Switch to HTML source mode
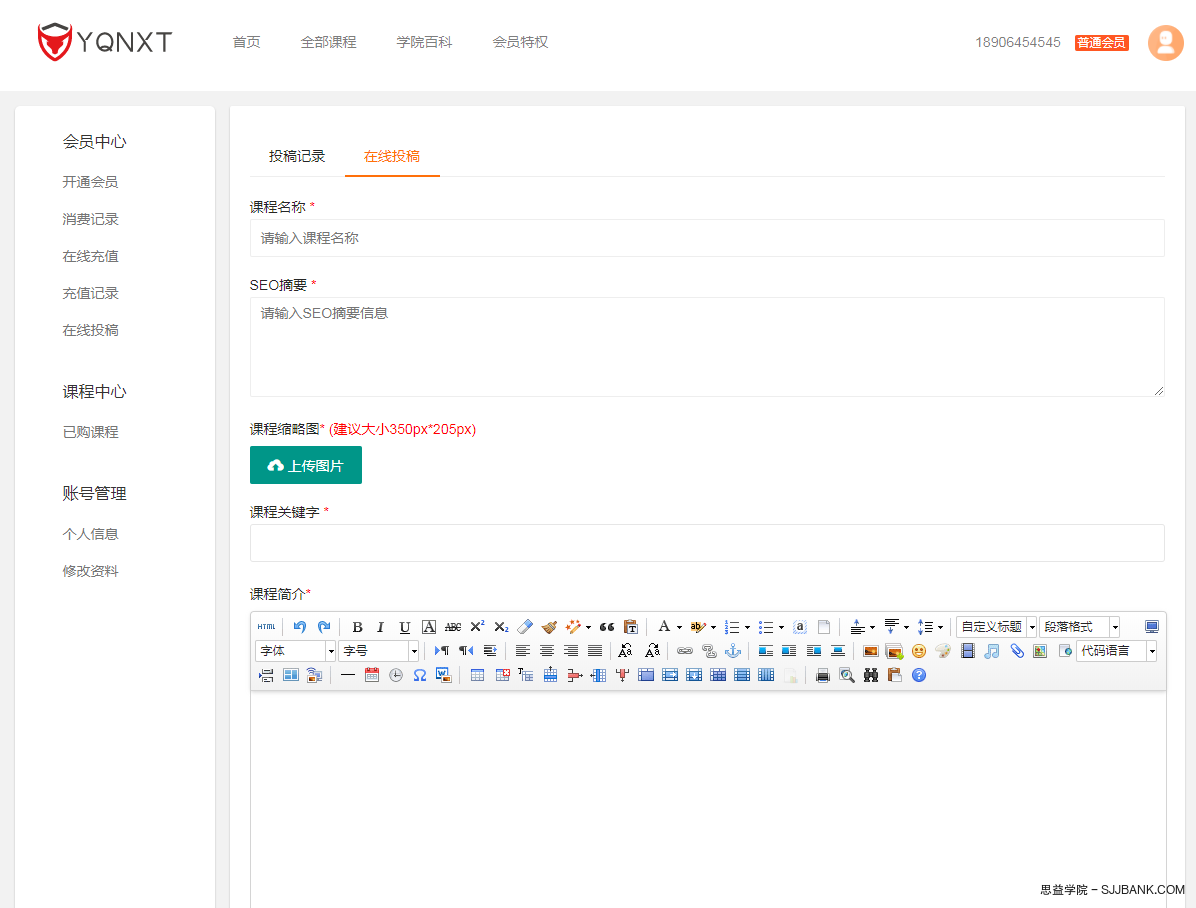Image resolution: width=1196 pixels, height=908 pixels. pyautogui.click(x=266, y=627)
